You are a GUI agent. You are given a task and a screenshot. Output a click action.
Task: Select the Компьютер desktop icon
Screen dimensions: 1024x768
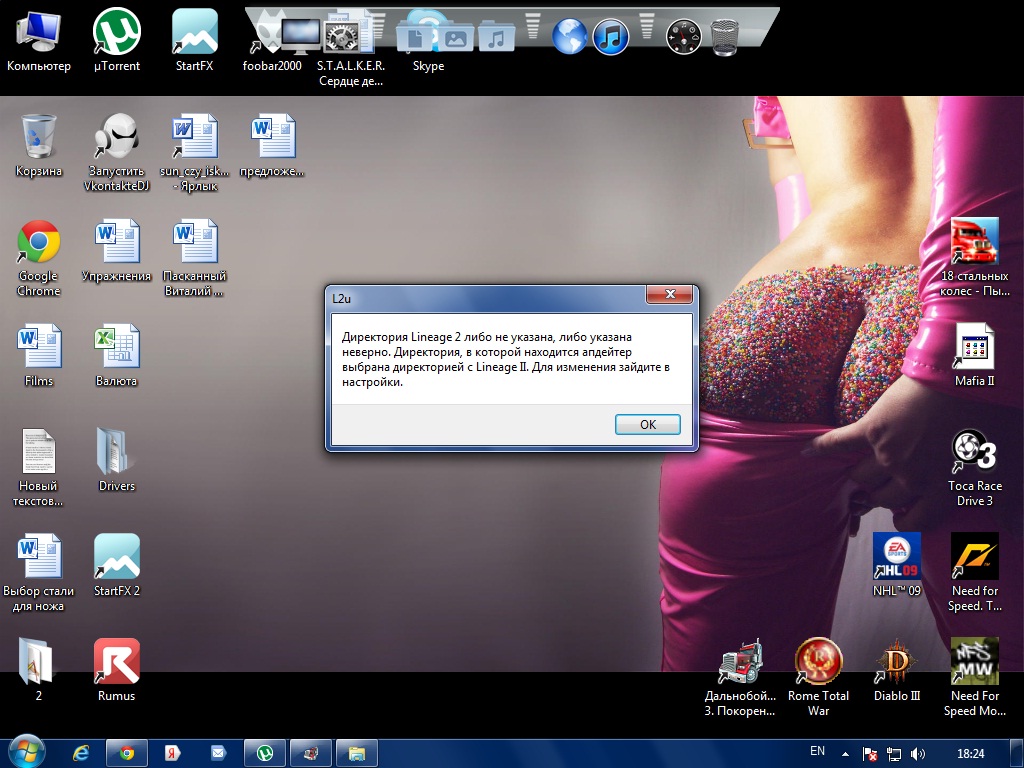click(39, 39)
